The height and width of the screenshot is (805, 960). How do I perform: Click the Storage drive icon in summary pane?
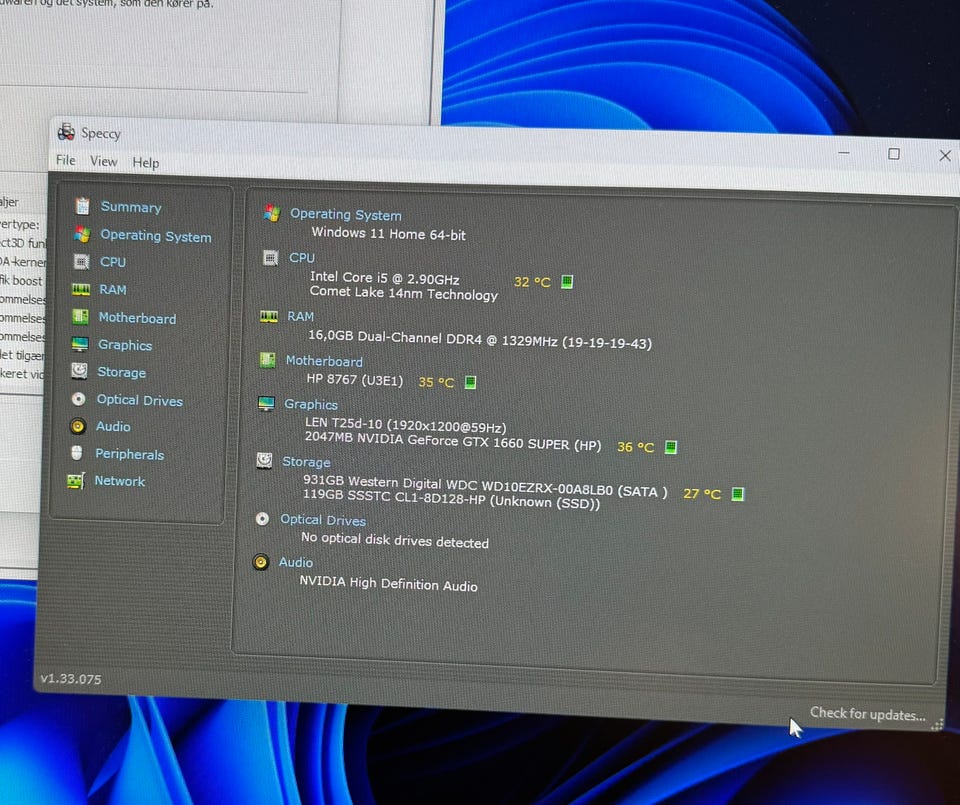264,460
